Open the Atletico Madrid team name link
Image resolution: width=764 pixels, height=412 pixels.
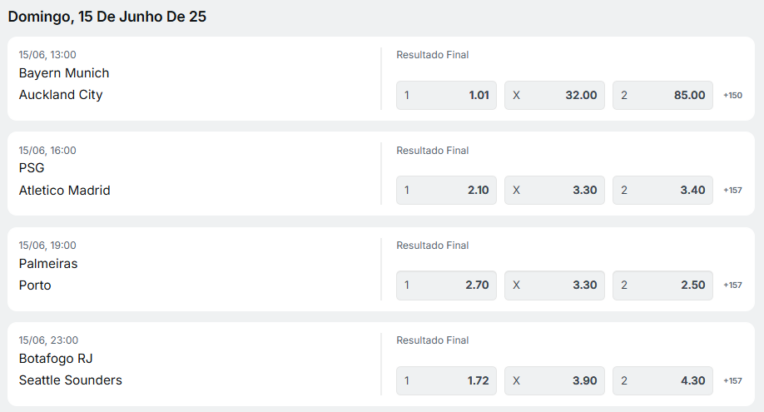pos(64,190)
